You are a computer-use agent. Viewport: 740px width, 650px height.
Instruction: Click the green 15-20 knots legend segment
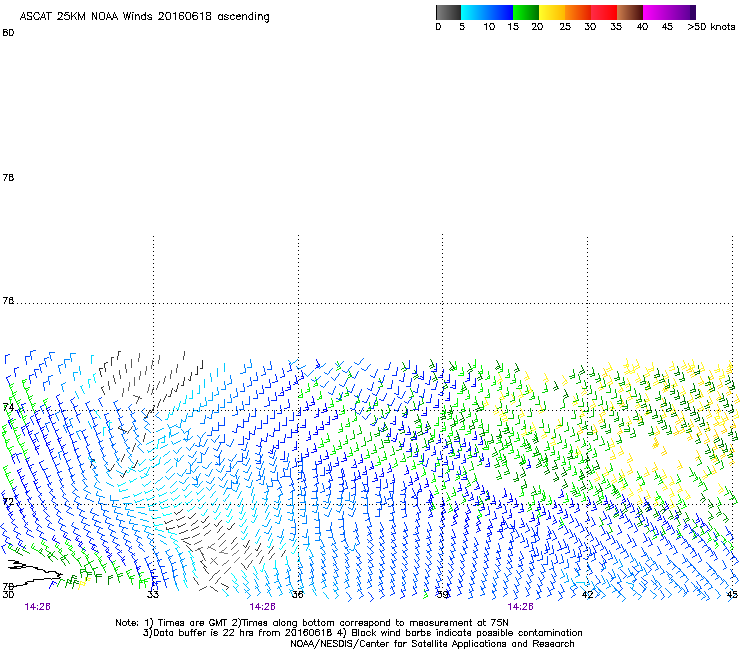pyautogui.click(x=526, y=12)
